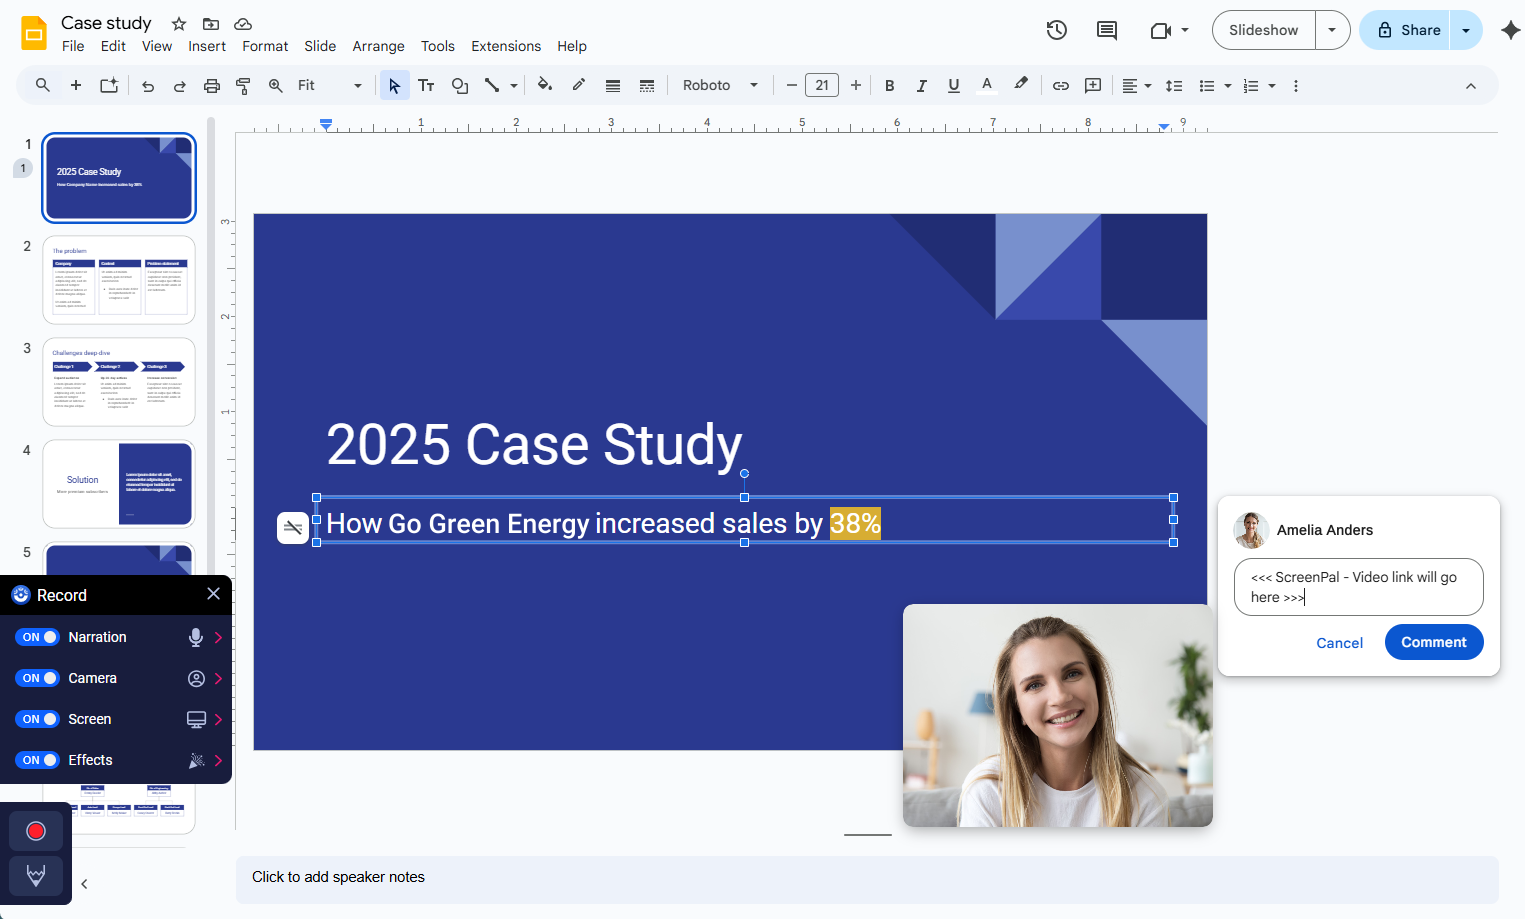Toggle the Narration switch off

[37, 637]
